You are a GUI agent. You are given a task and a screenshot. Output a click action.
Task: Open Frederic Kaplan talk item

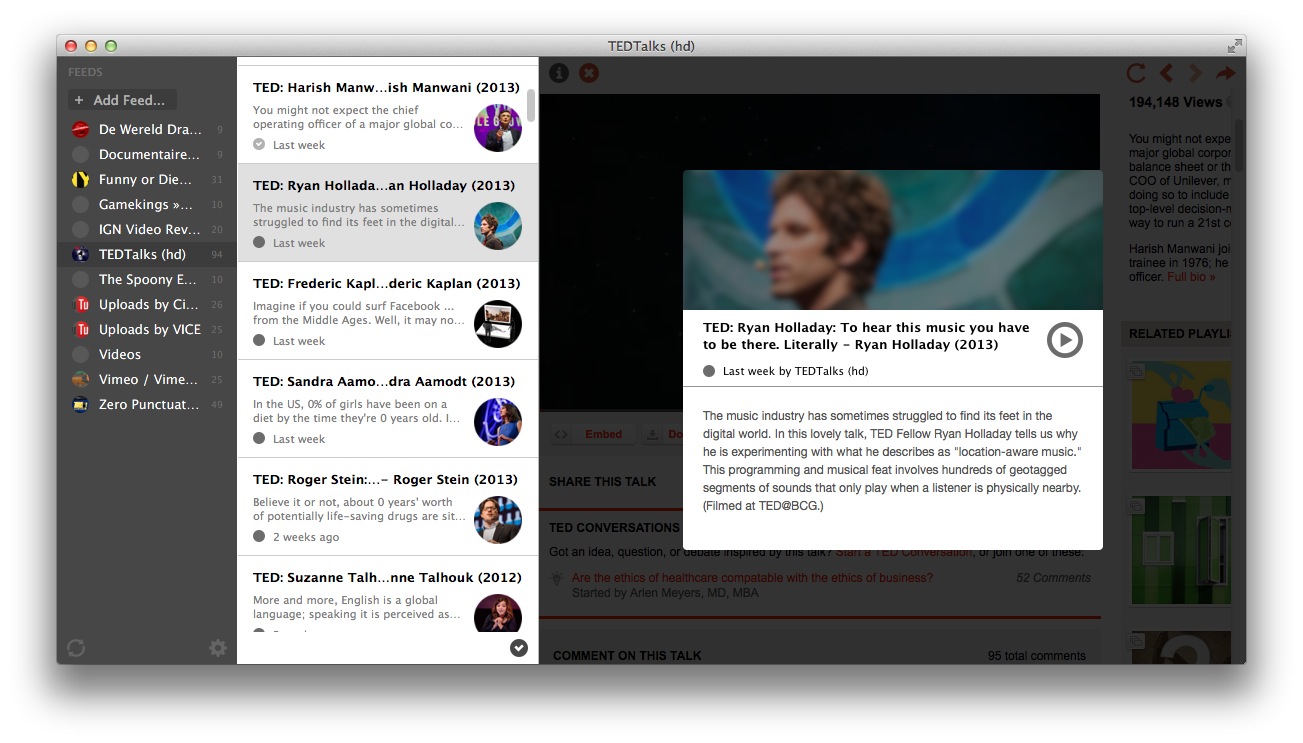387,311
